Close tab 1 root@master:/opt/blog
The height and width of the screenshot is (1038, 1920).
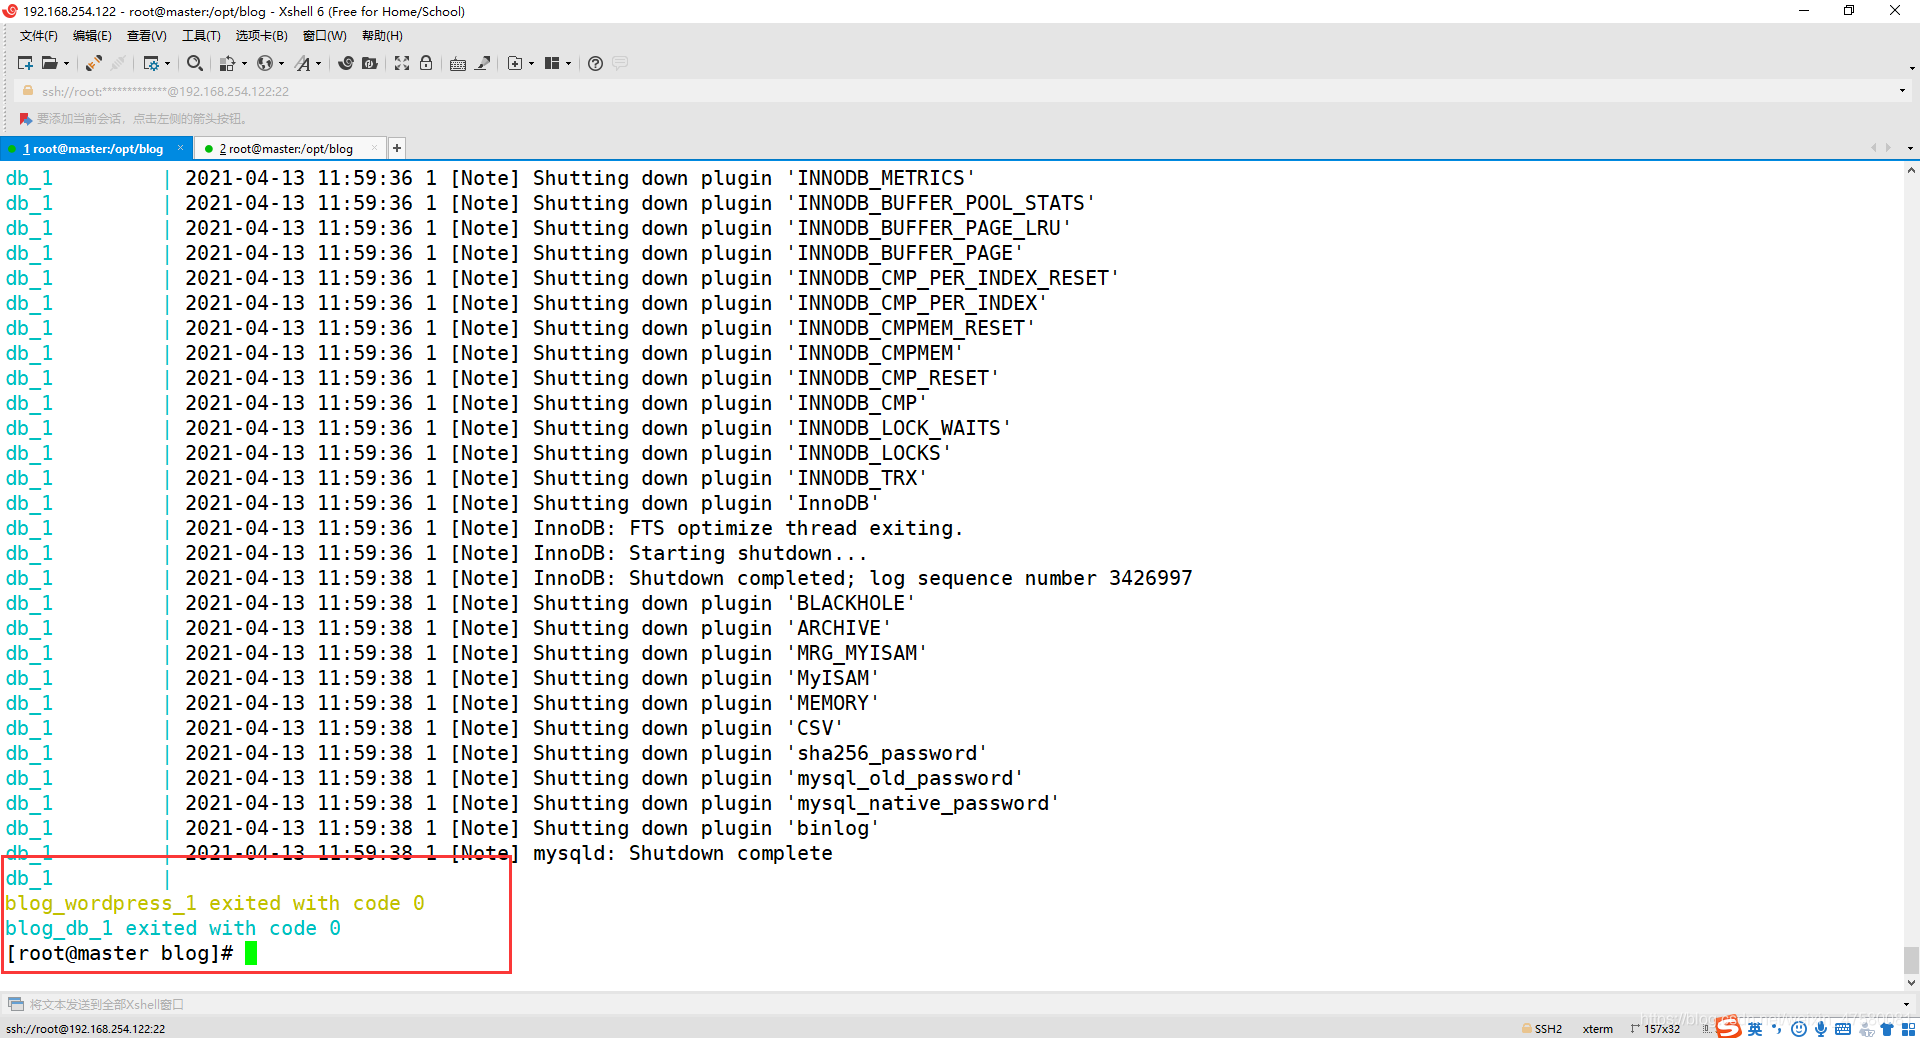pyautogui.click(x=180, y=148)
